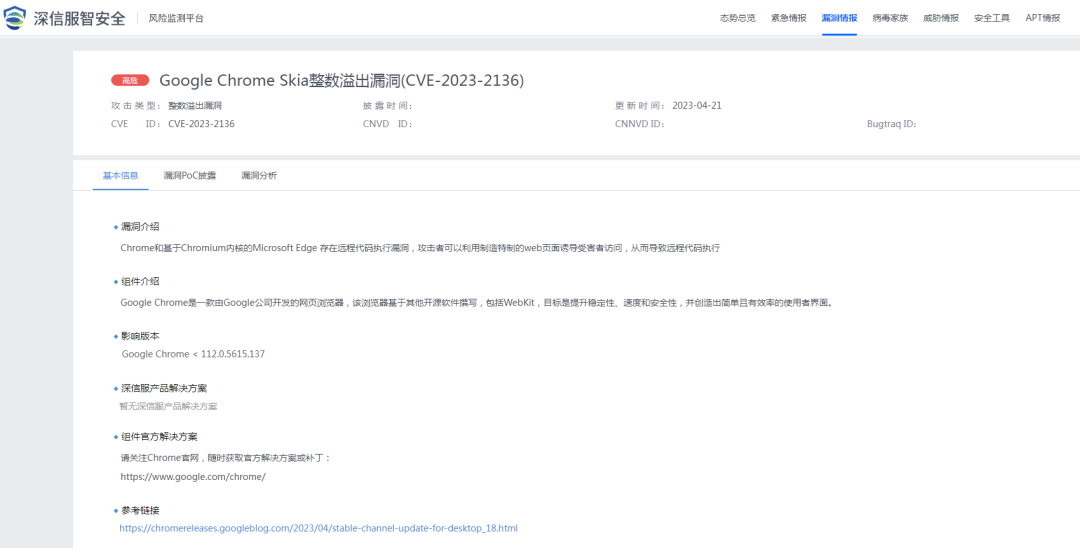Click the red 高危 severity badge
This screenshot has width=1080, height=548.
130,81
